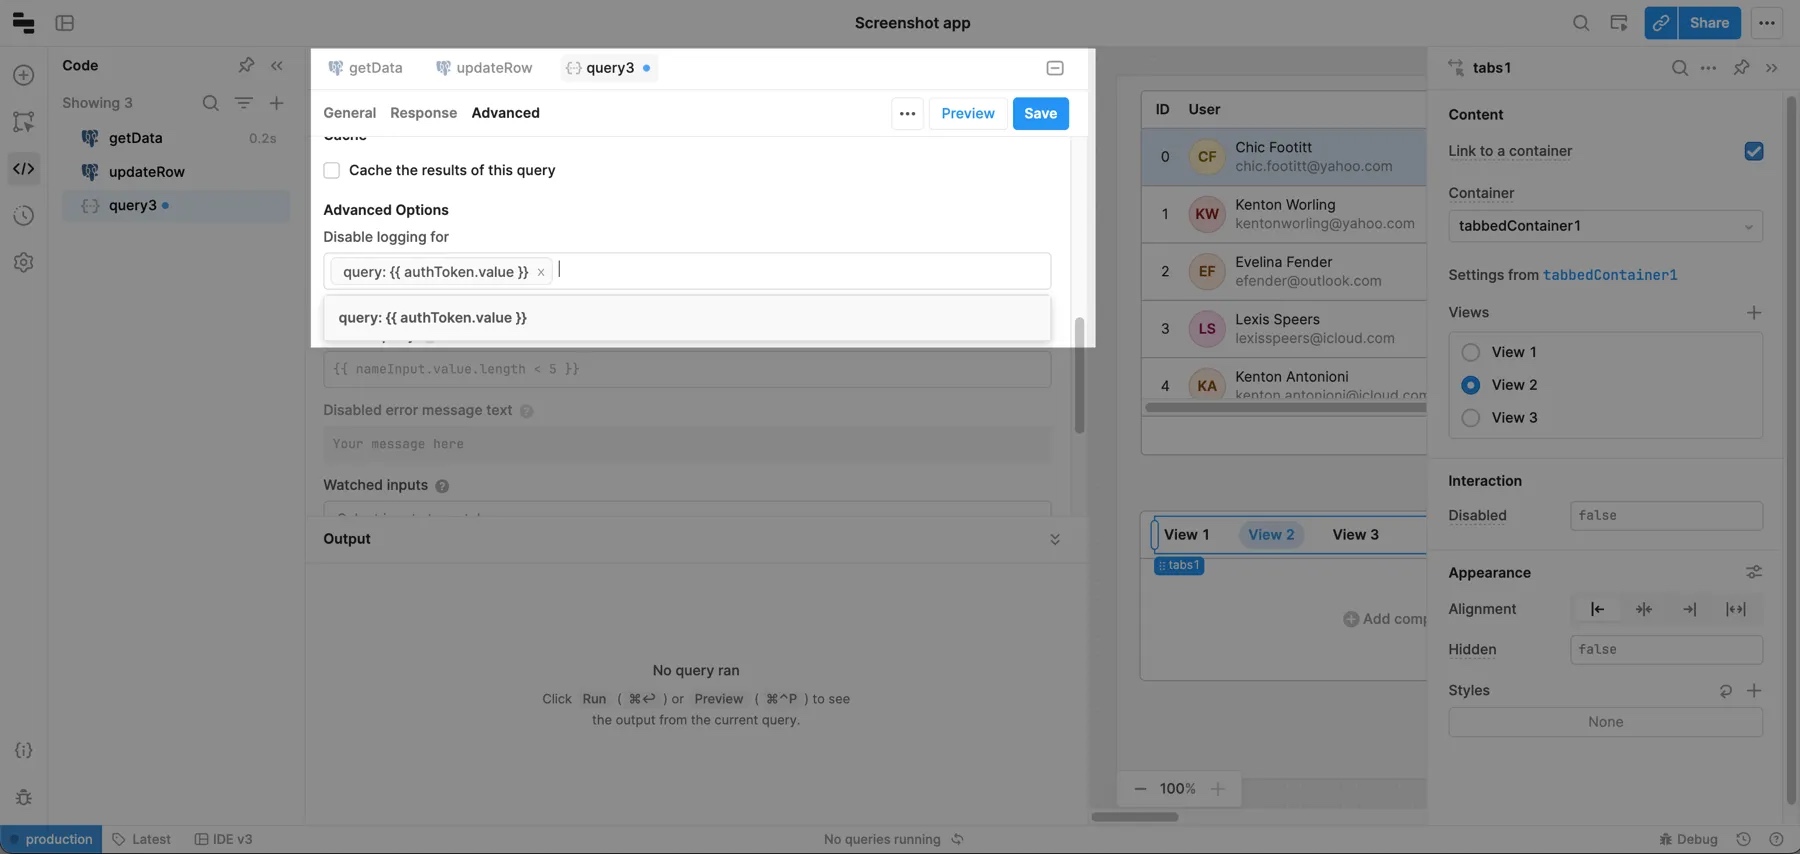Select View 2 radio button
Screen dimensions: 1800x854
click(1471, 385)
